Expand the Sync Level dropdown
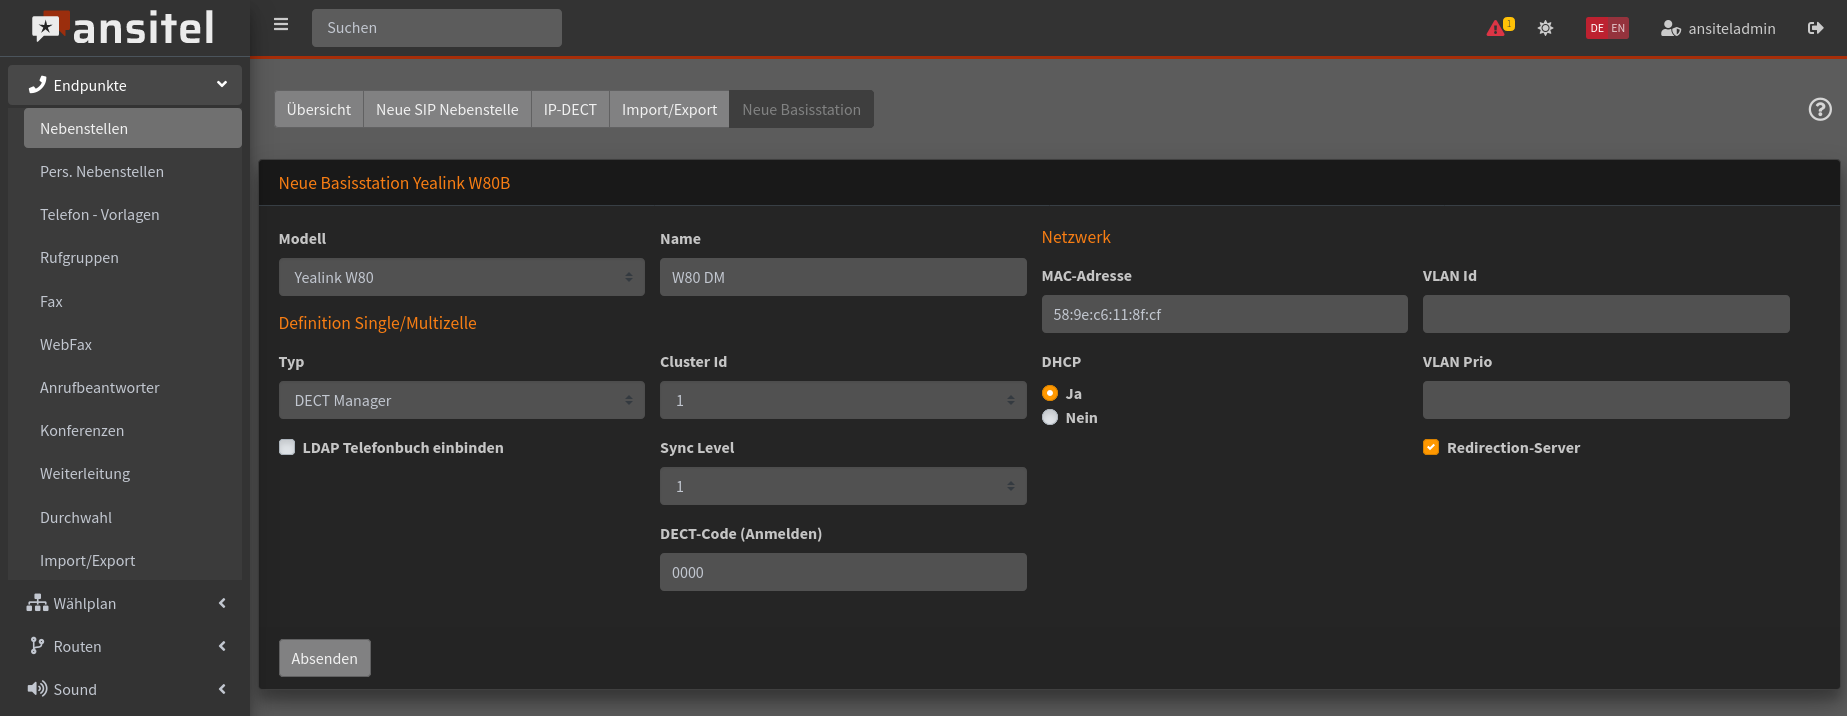The image size is (1847, 716). click(x=842, y=487)
